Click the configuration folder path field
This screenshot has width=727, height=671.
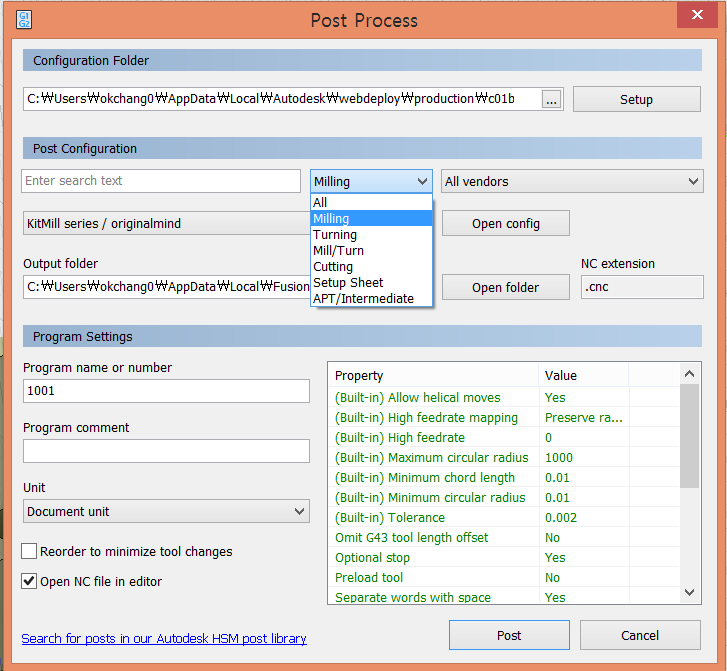282,99
